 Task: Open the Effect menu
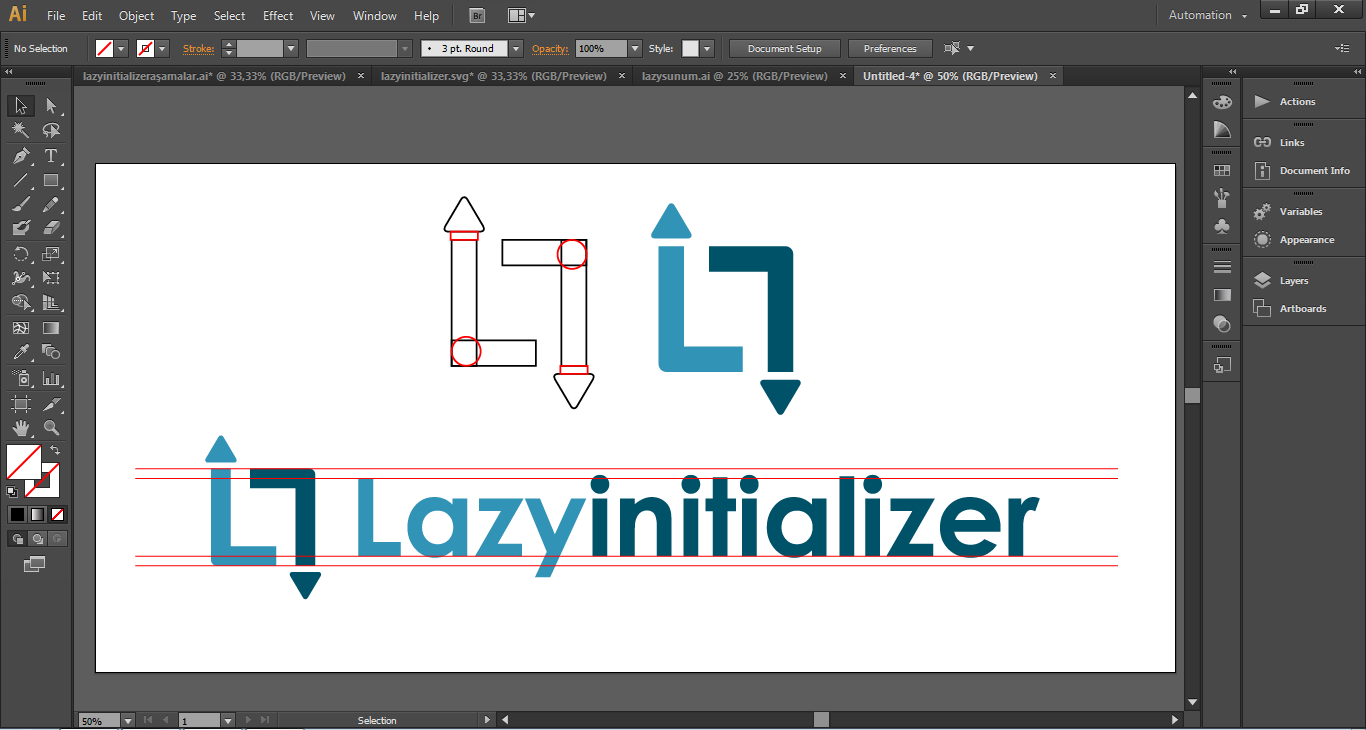coord(278,16)
